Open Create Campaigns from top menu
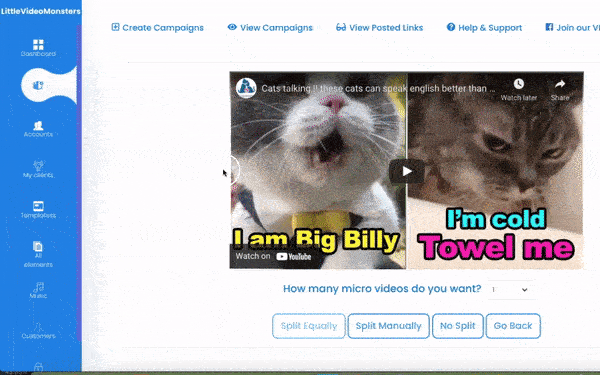Viewport: 600px width, 375px height. pyautogui.click(x=157, y=28)
